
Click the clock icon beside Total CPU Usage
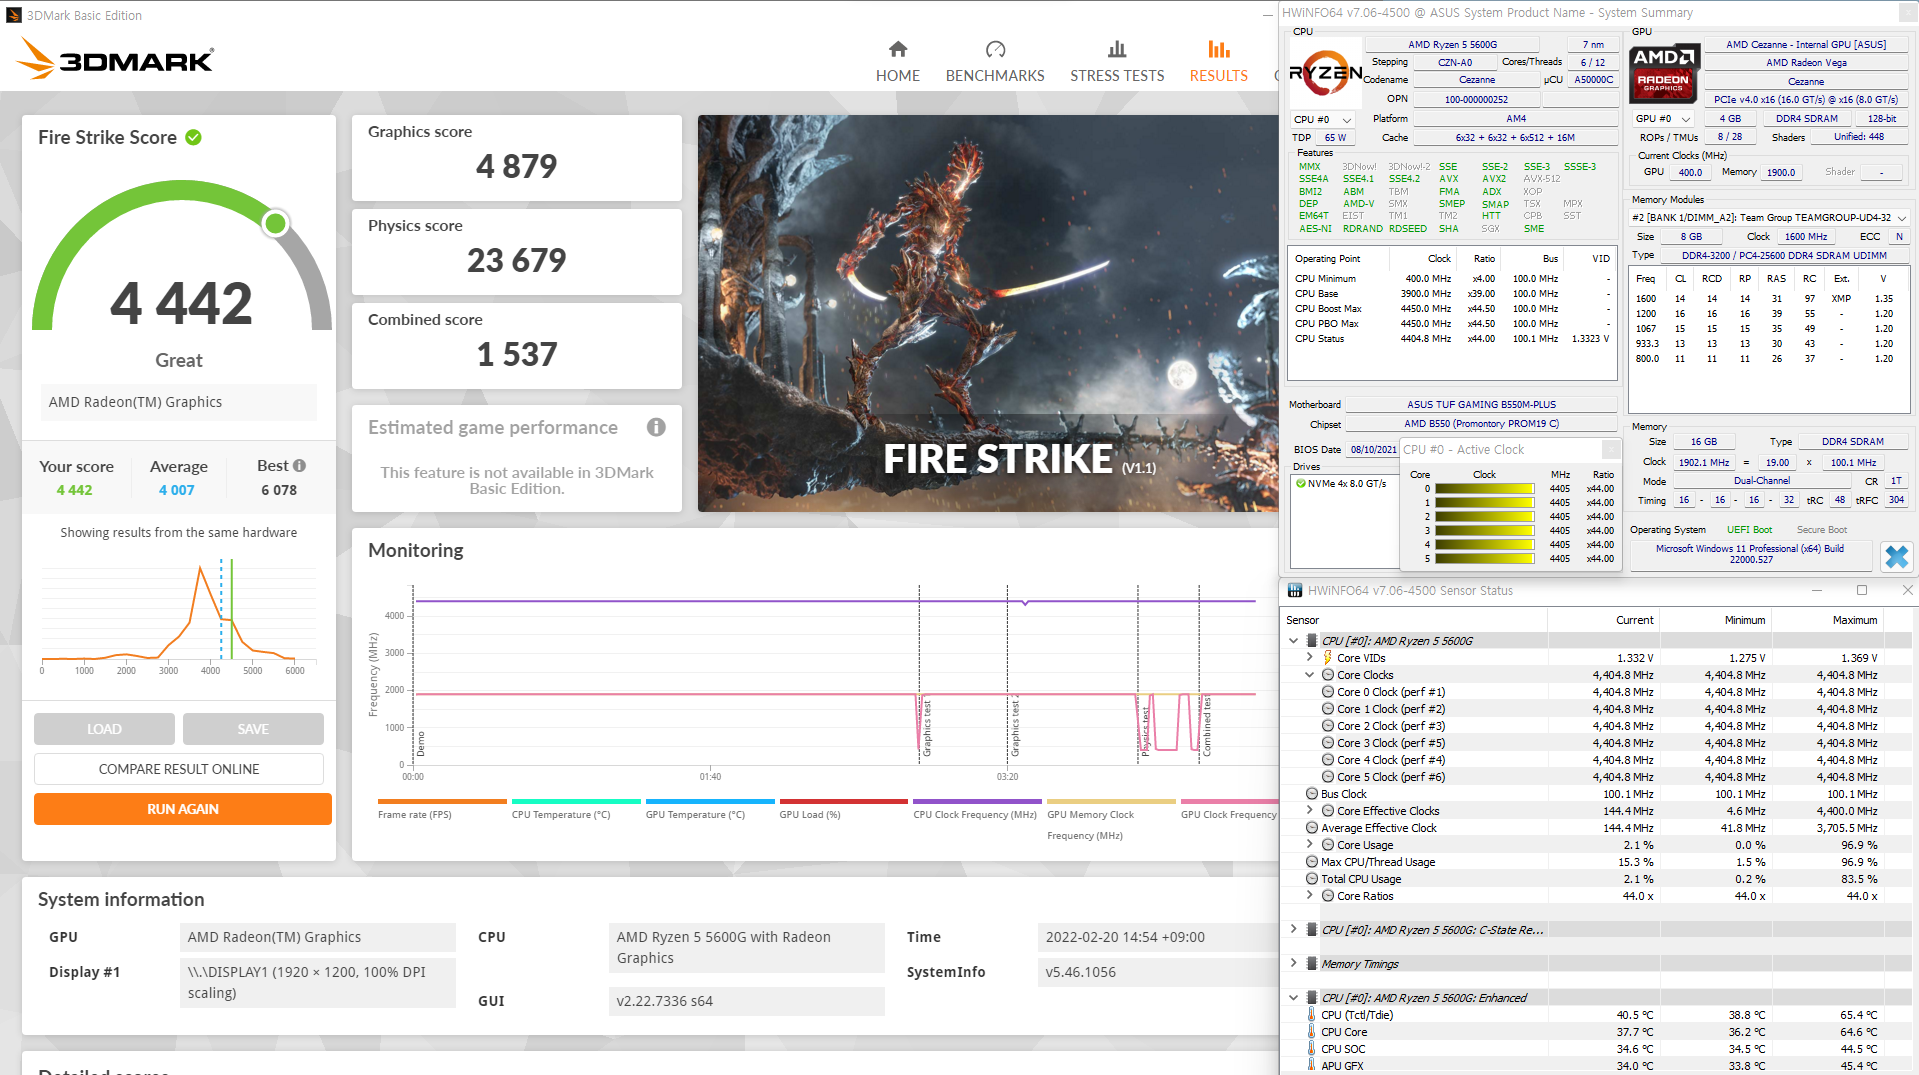tap(1312, 879)
